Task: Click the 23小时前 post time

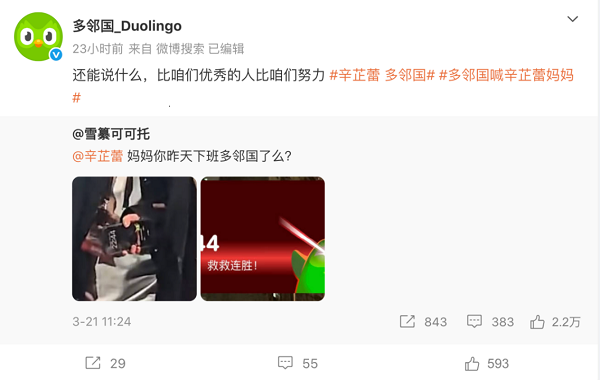Action: click(98, 49)
